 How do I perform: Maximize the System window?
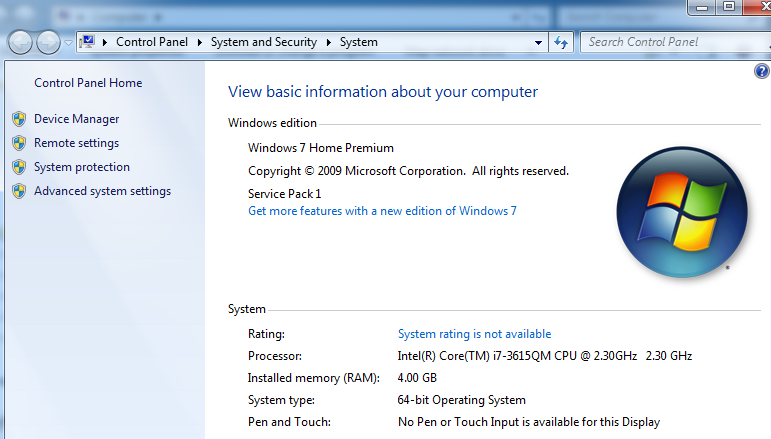[729, 7]
